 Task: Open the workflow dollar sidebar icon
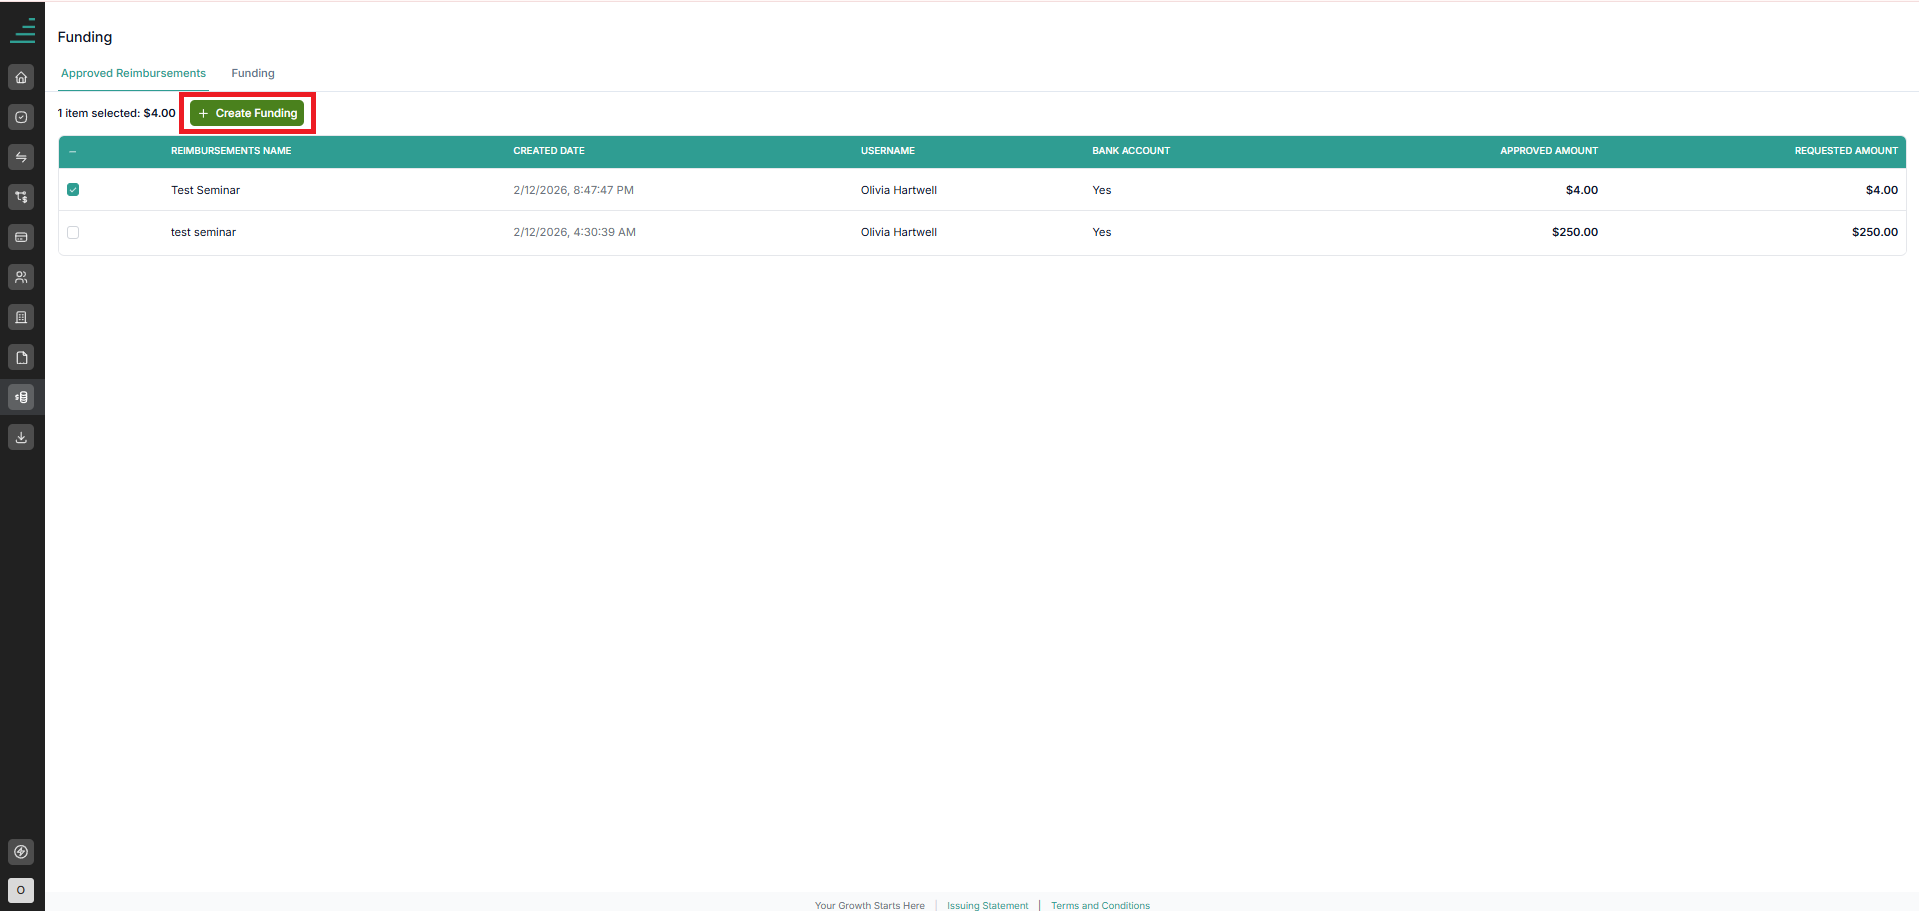point(21,197)
